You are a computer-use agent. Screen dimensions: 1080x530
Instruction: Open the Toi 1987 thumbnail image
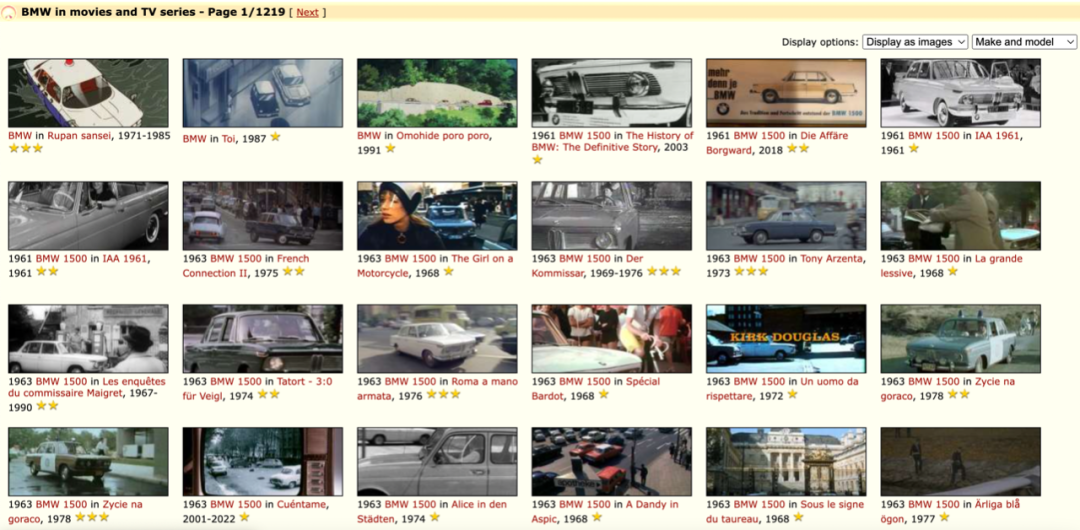click(x=262, y=93)
